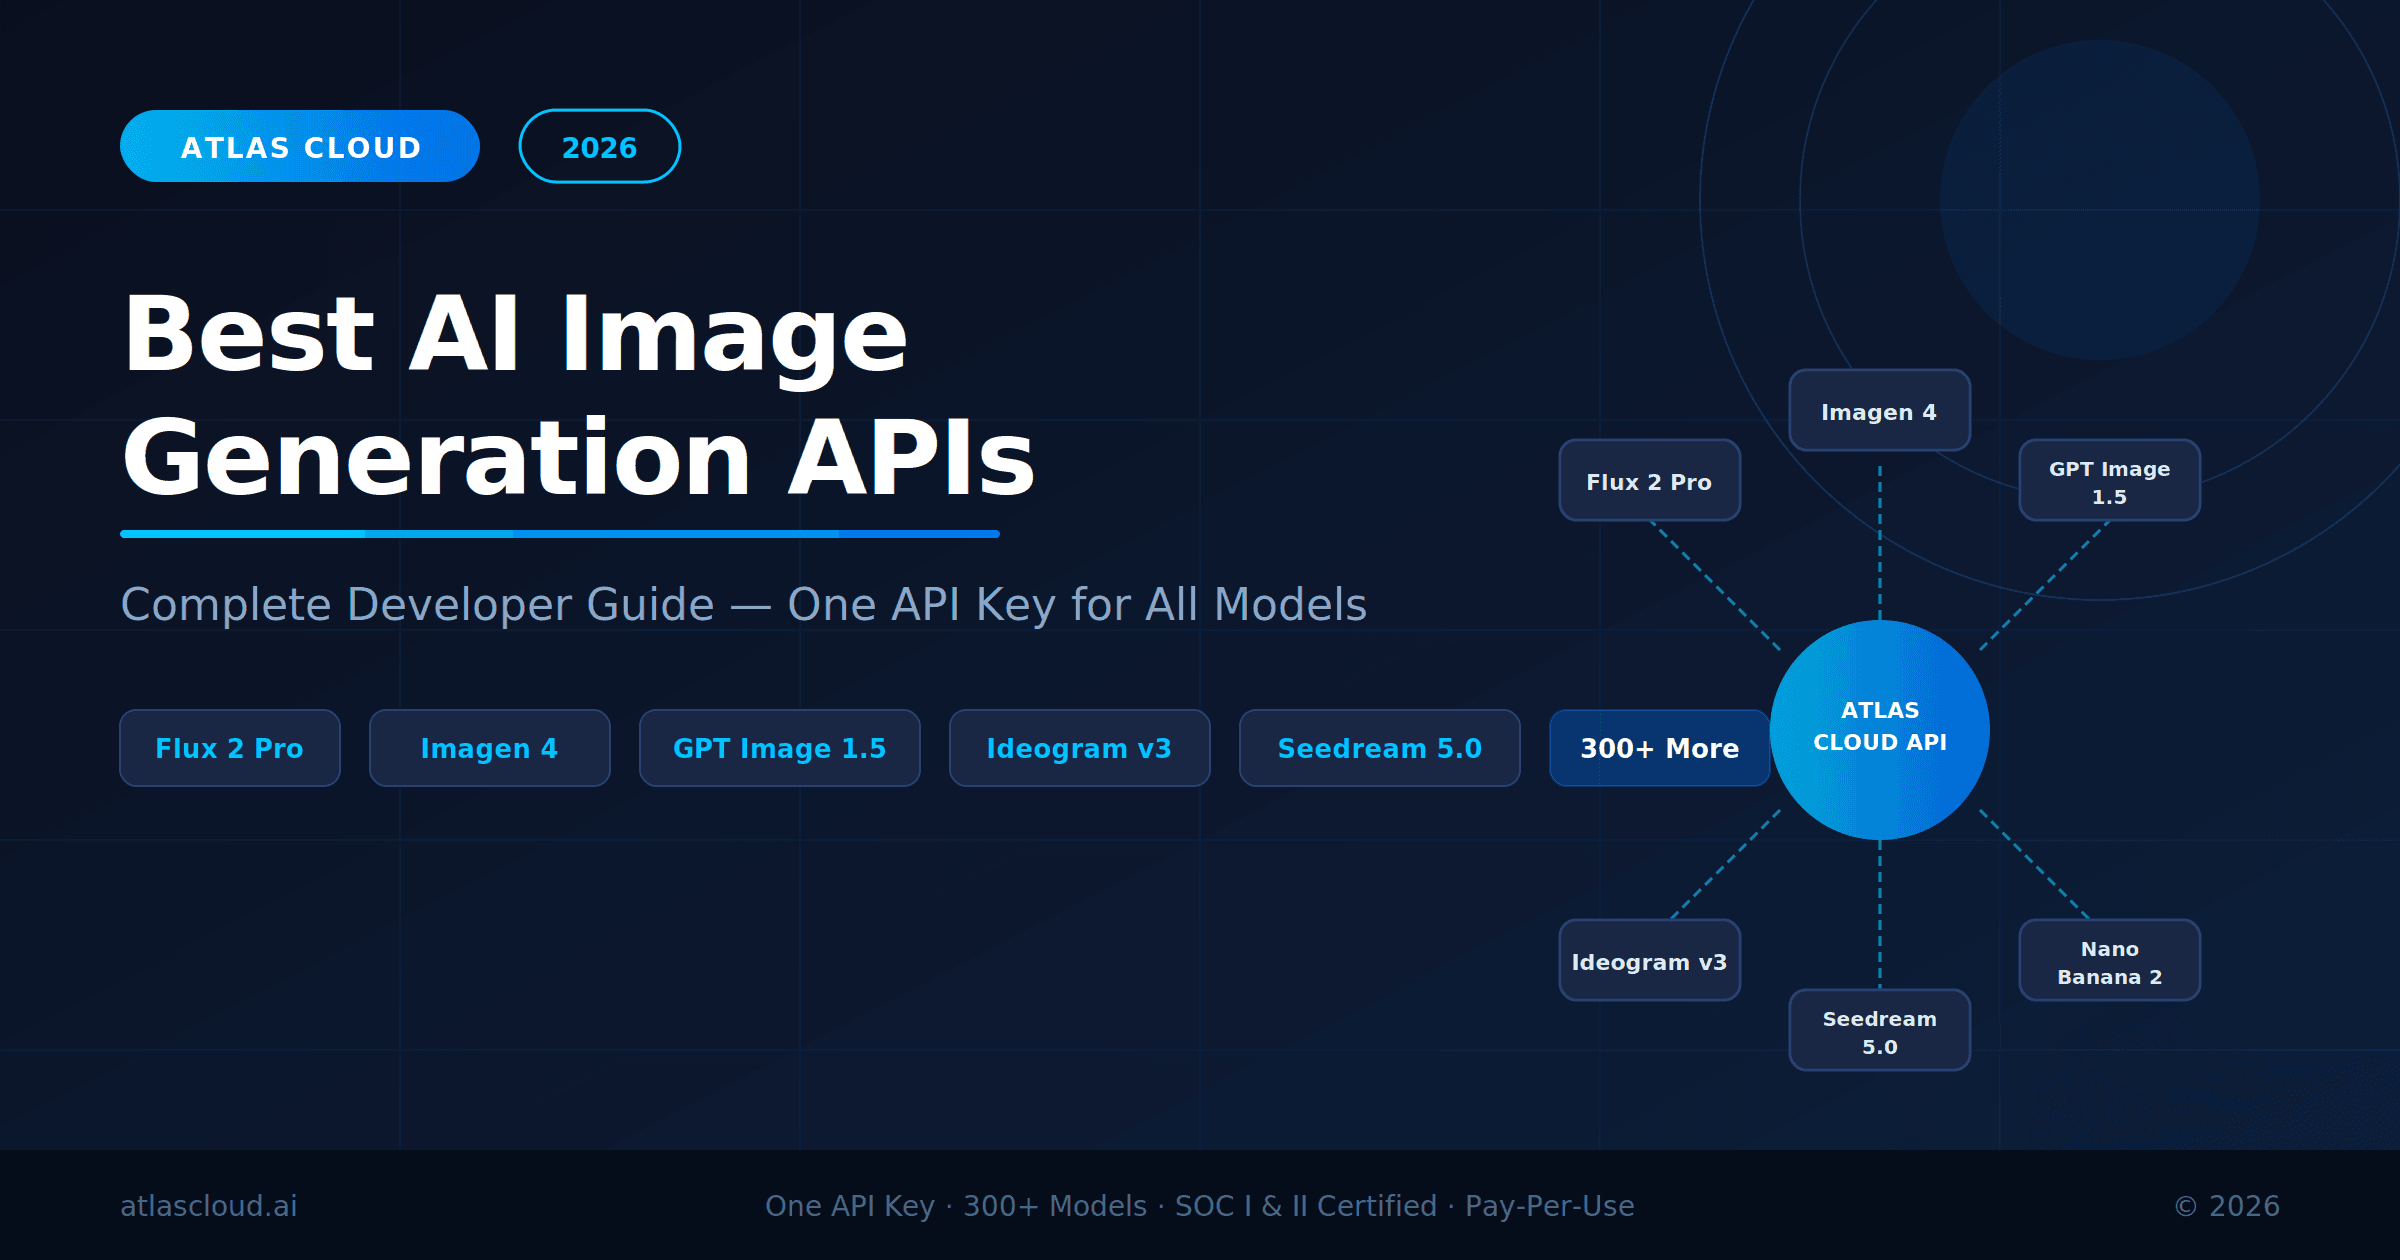Select the Flux 2 Pro chip in row
The width and height of the screenshot is (2400, 1260).
pos(229,748)
